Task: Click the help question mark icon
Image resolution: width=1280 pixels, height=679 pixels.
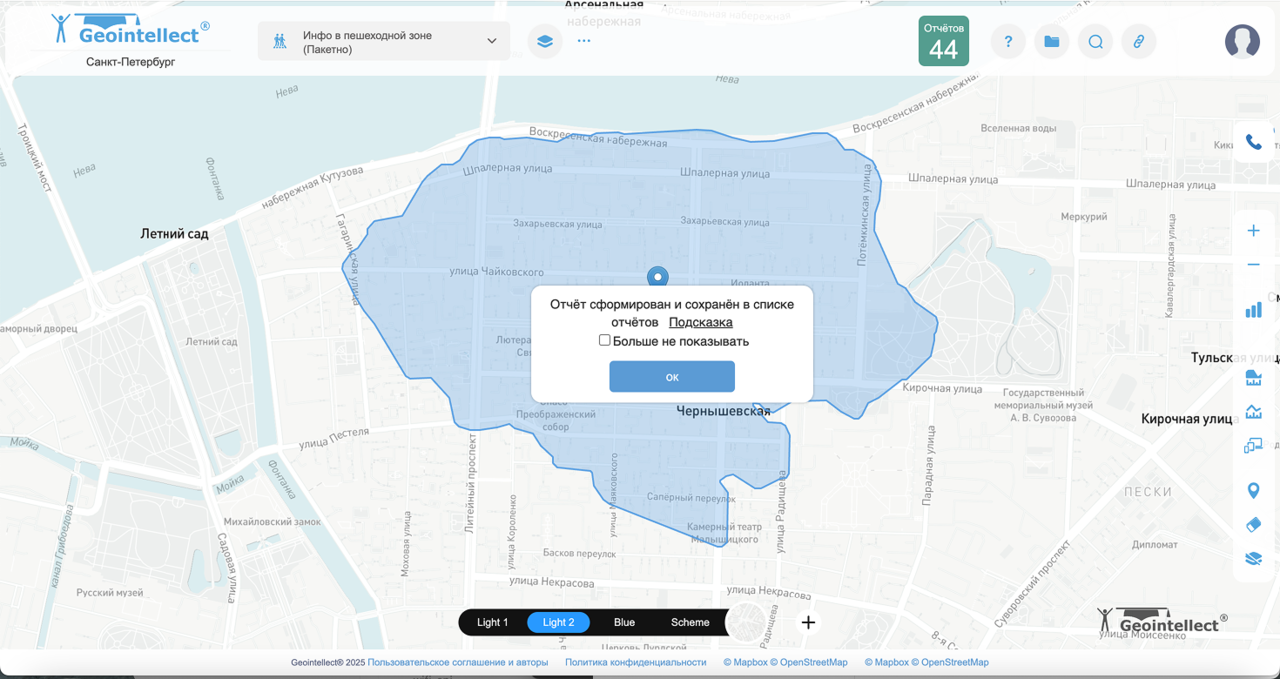Action: [x=1008, y=42]
